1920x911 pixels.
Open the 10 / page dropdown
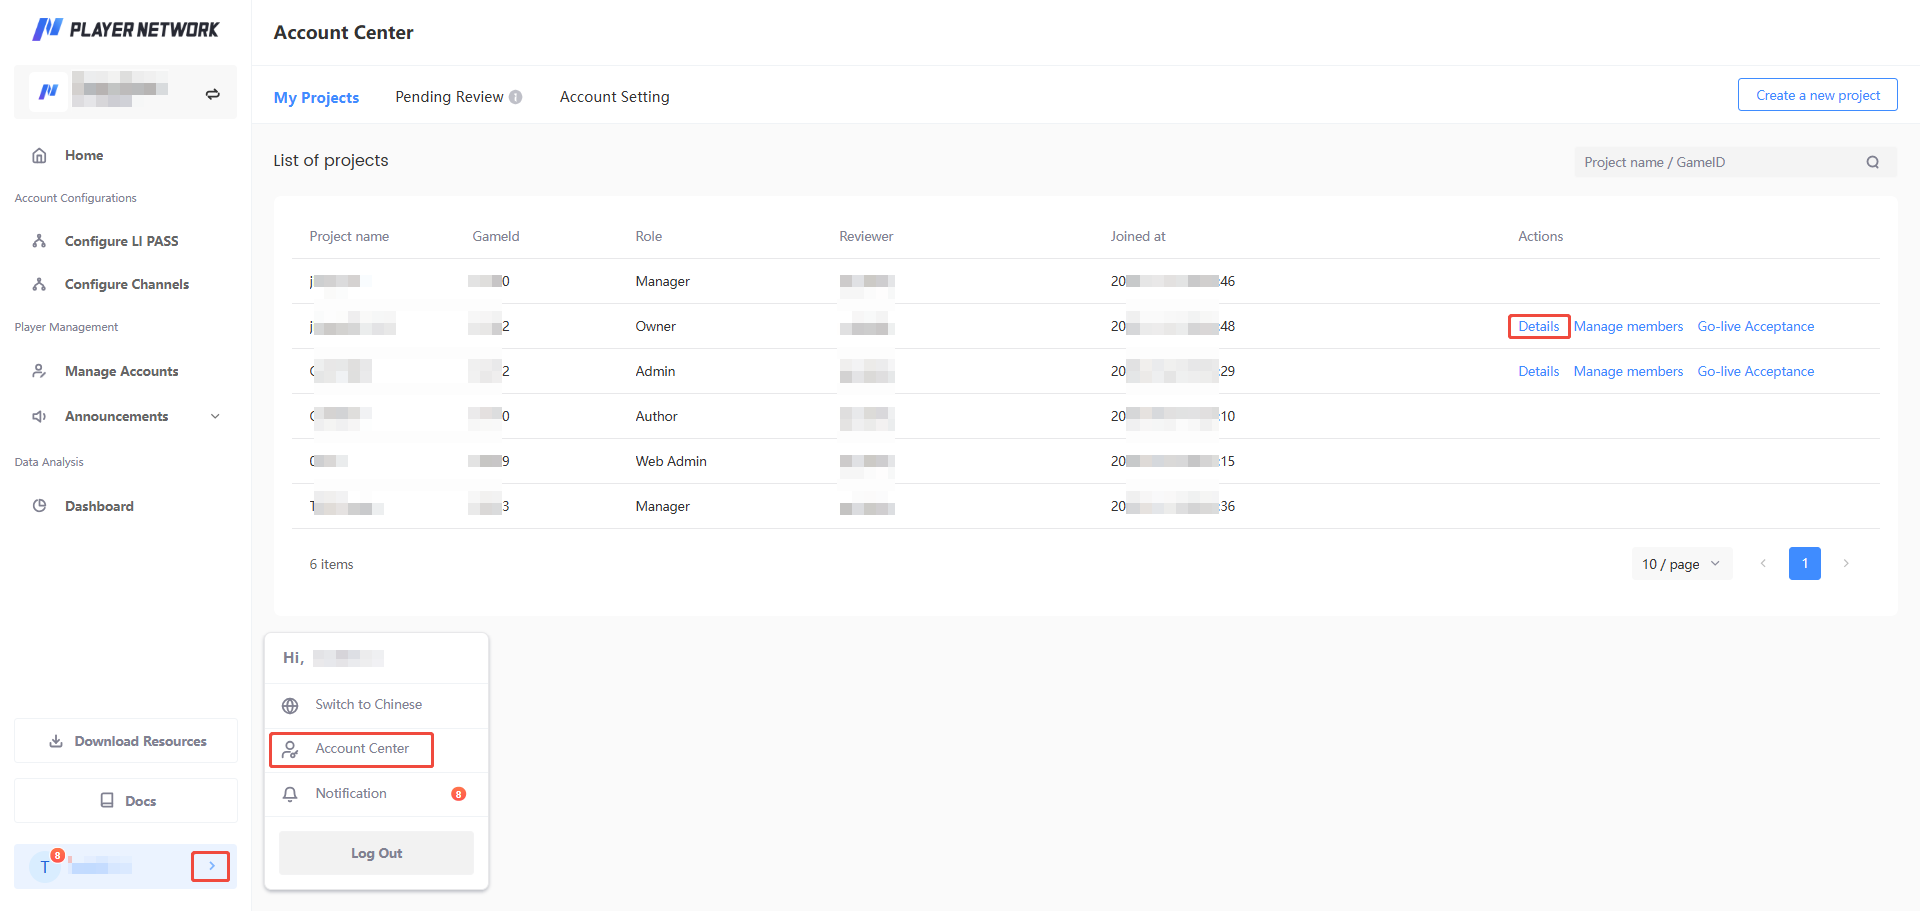coord(1681,563)
